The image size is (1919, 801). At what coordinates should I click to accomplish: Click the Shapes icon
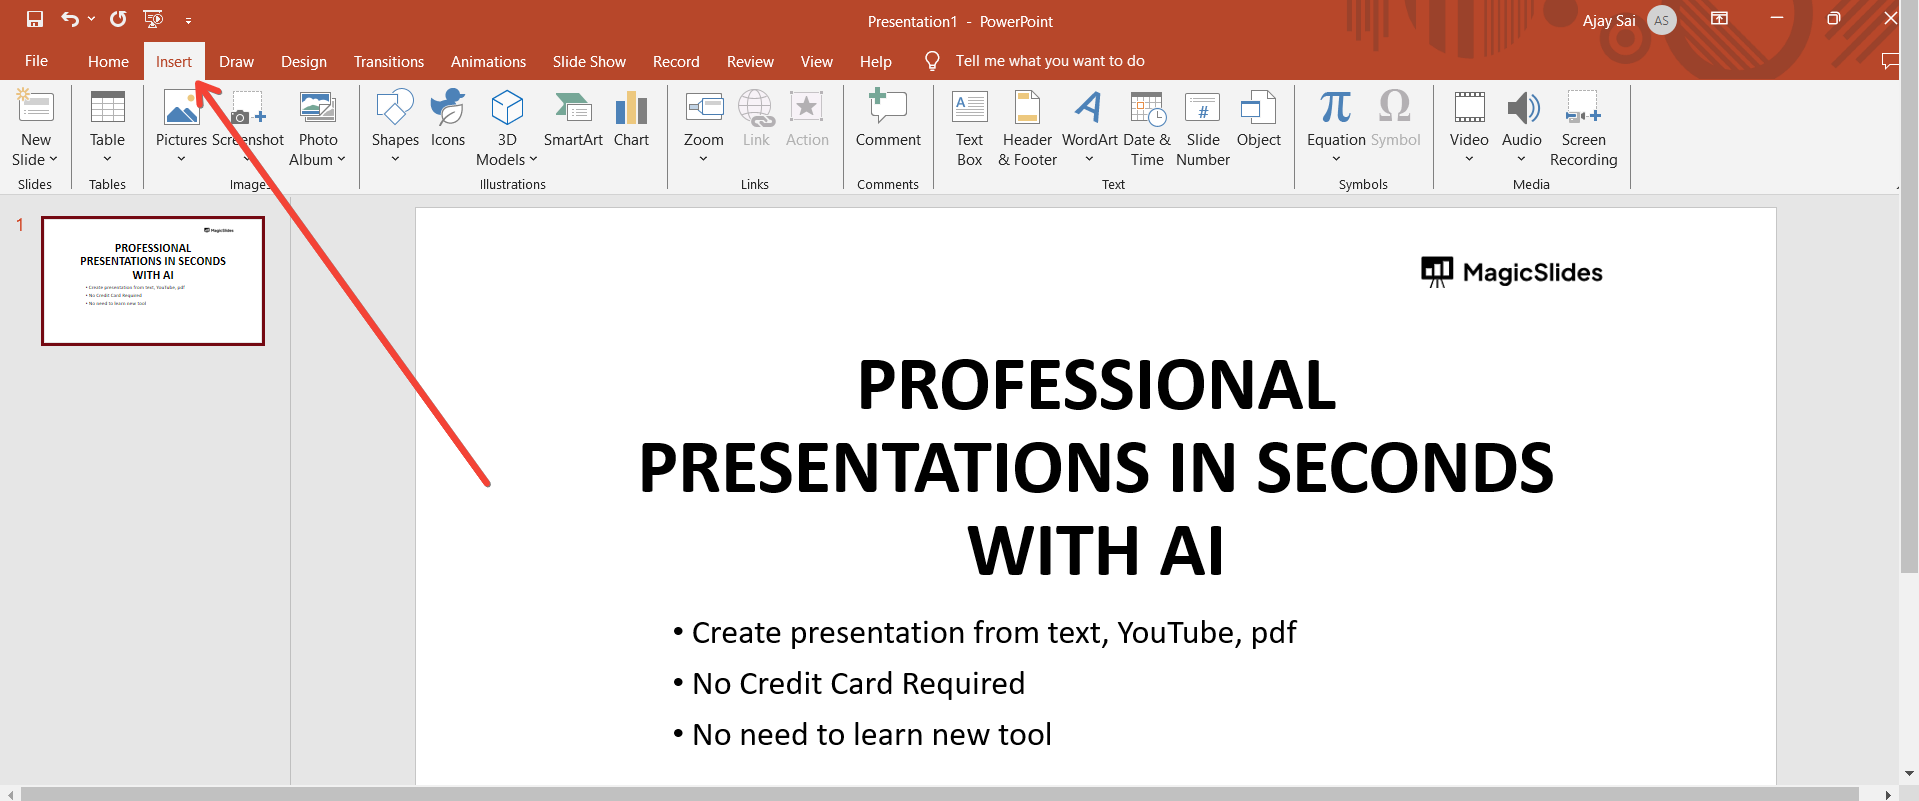(x=395, y=108)
